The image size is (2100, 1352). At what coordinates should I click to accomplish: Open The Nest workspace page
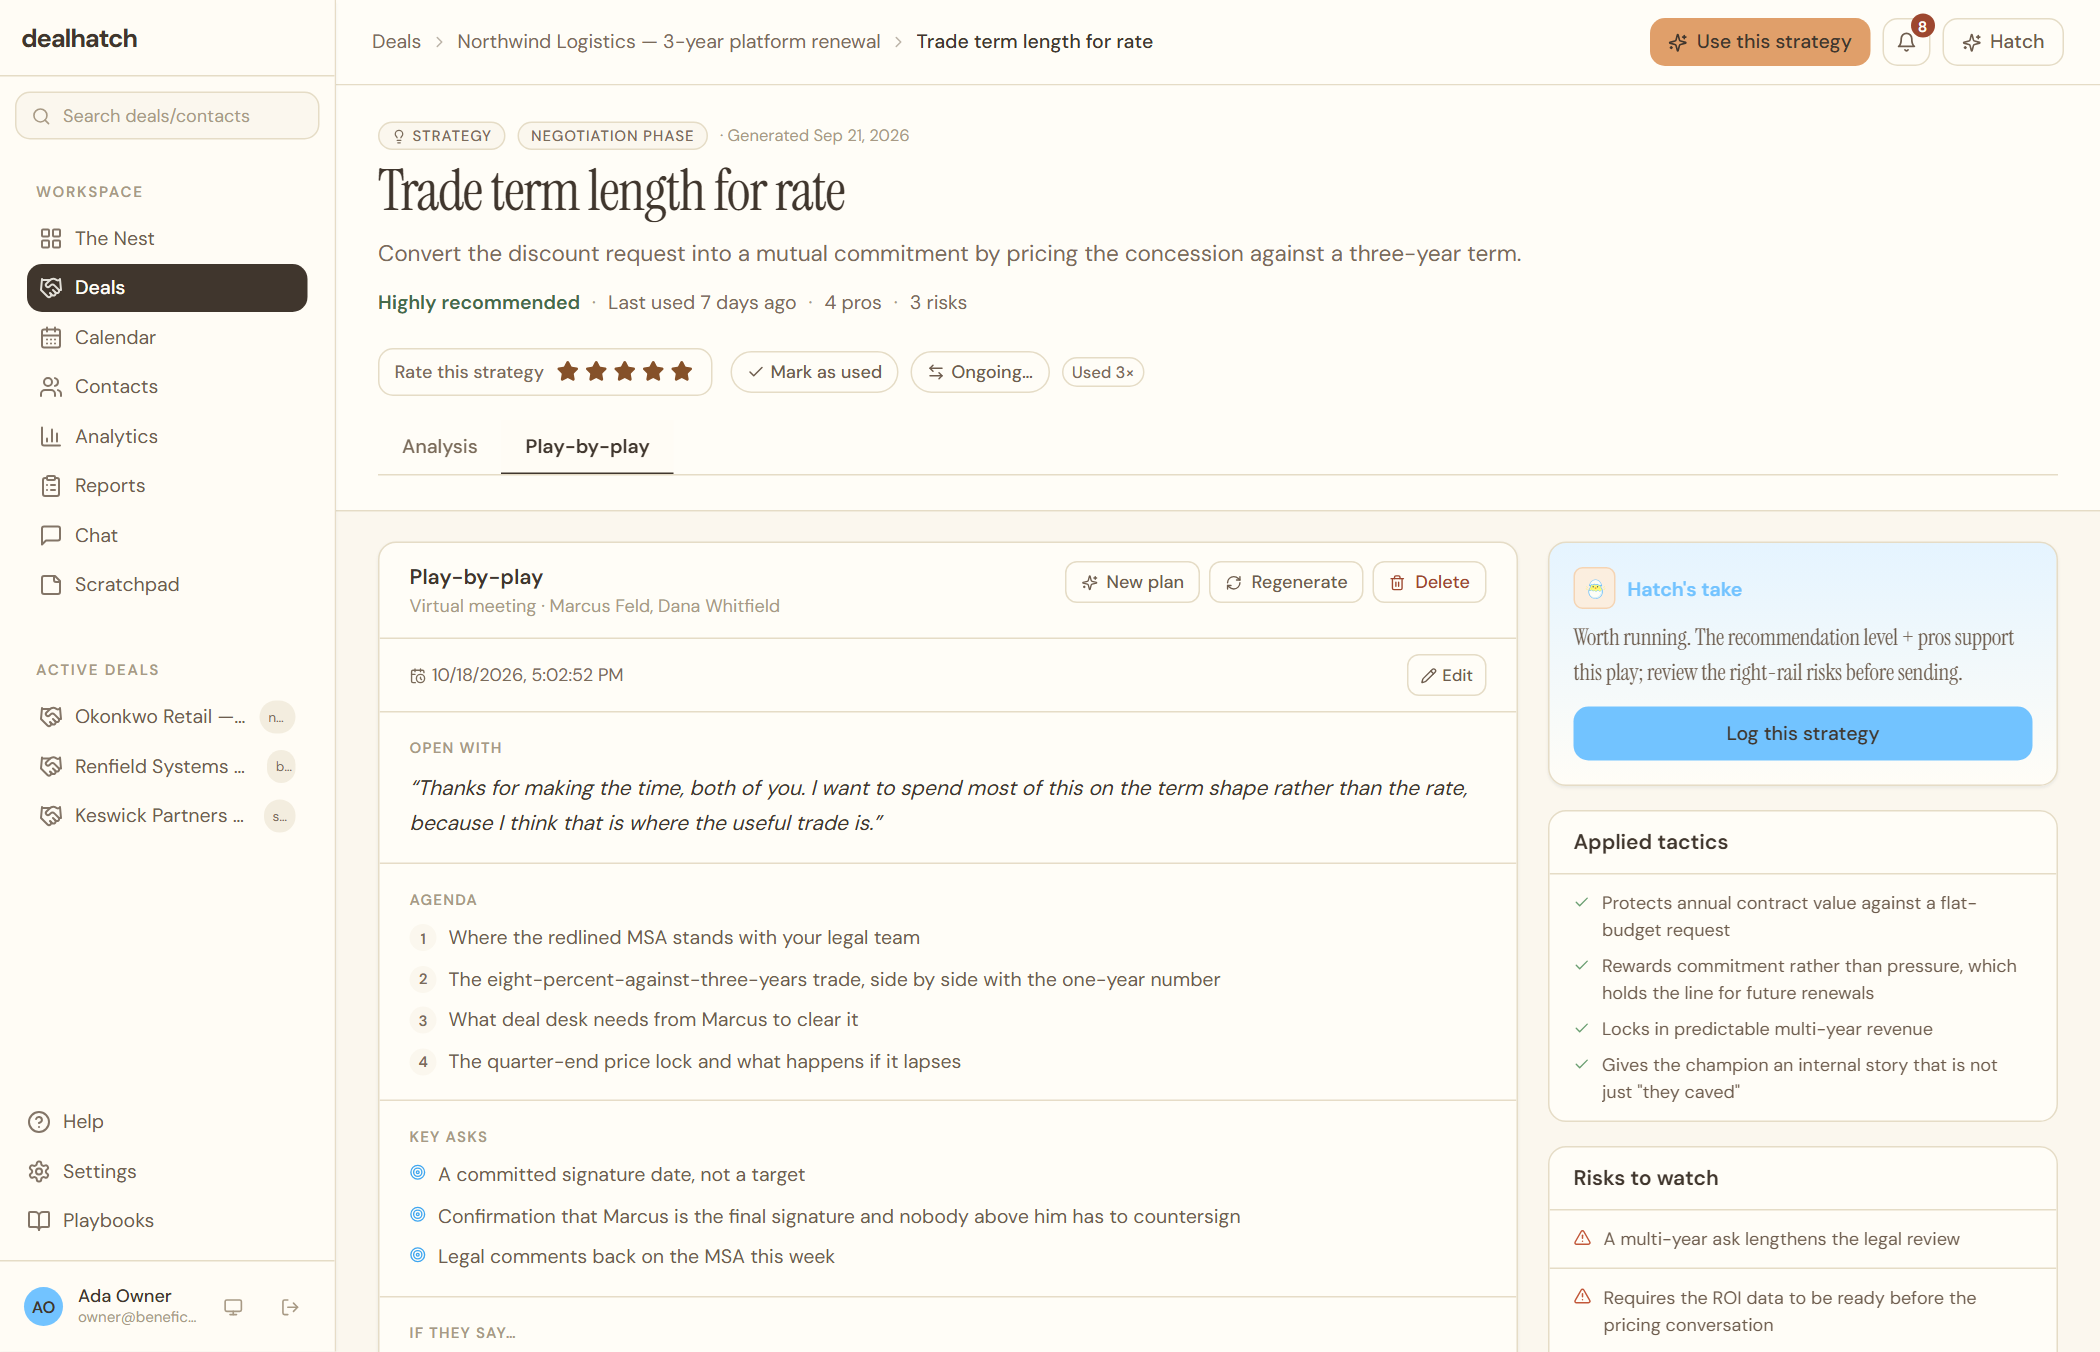point(167,238)
